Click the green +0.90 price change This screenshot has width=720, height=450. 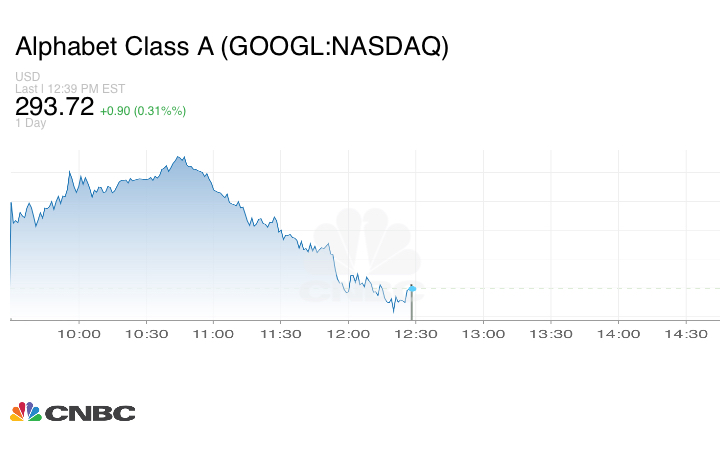[143, 110]
